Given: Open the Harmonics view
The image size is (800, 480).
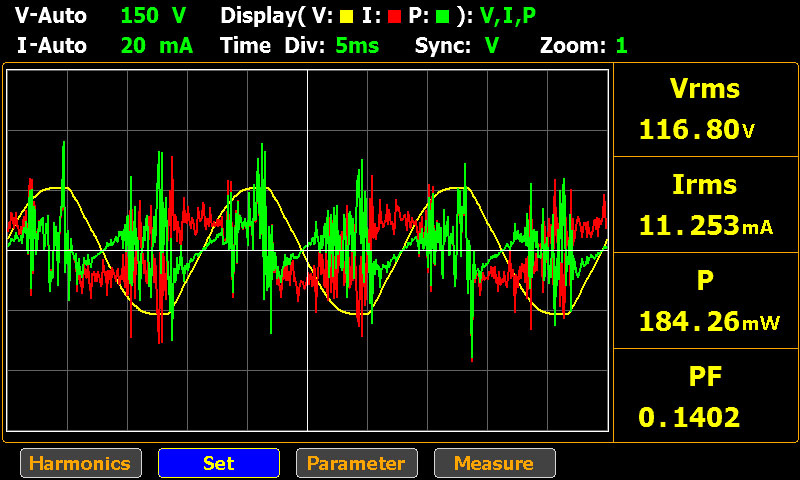Looking at the screenshot, I should click(81, 463).
